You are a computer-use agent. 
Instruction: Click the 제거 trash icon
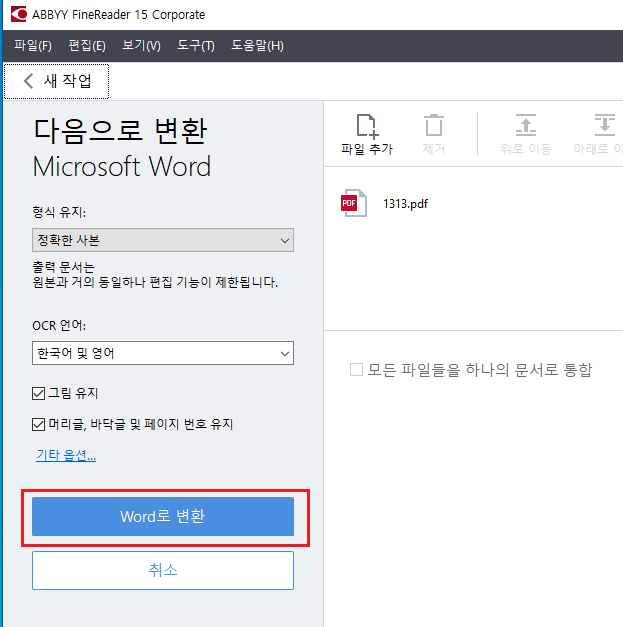(x=434, y=126)
